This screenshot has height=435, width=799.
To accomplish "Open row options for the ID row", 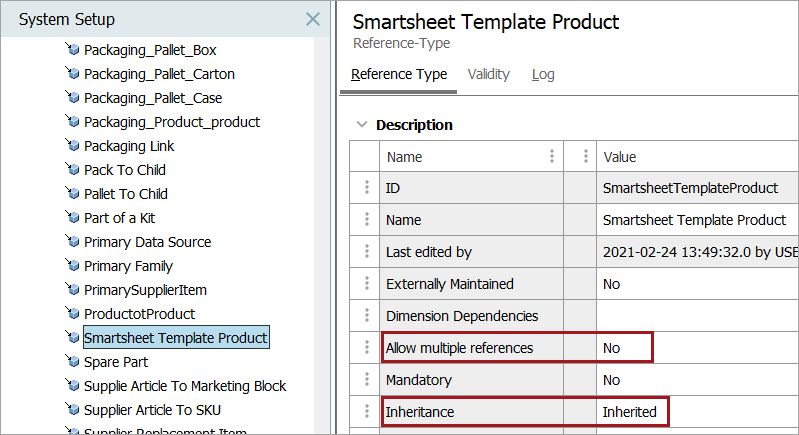I will [x=365, y=188].
